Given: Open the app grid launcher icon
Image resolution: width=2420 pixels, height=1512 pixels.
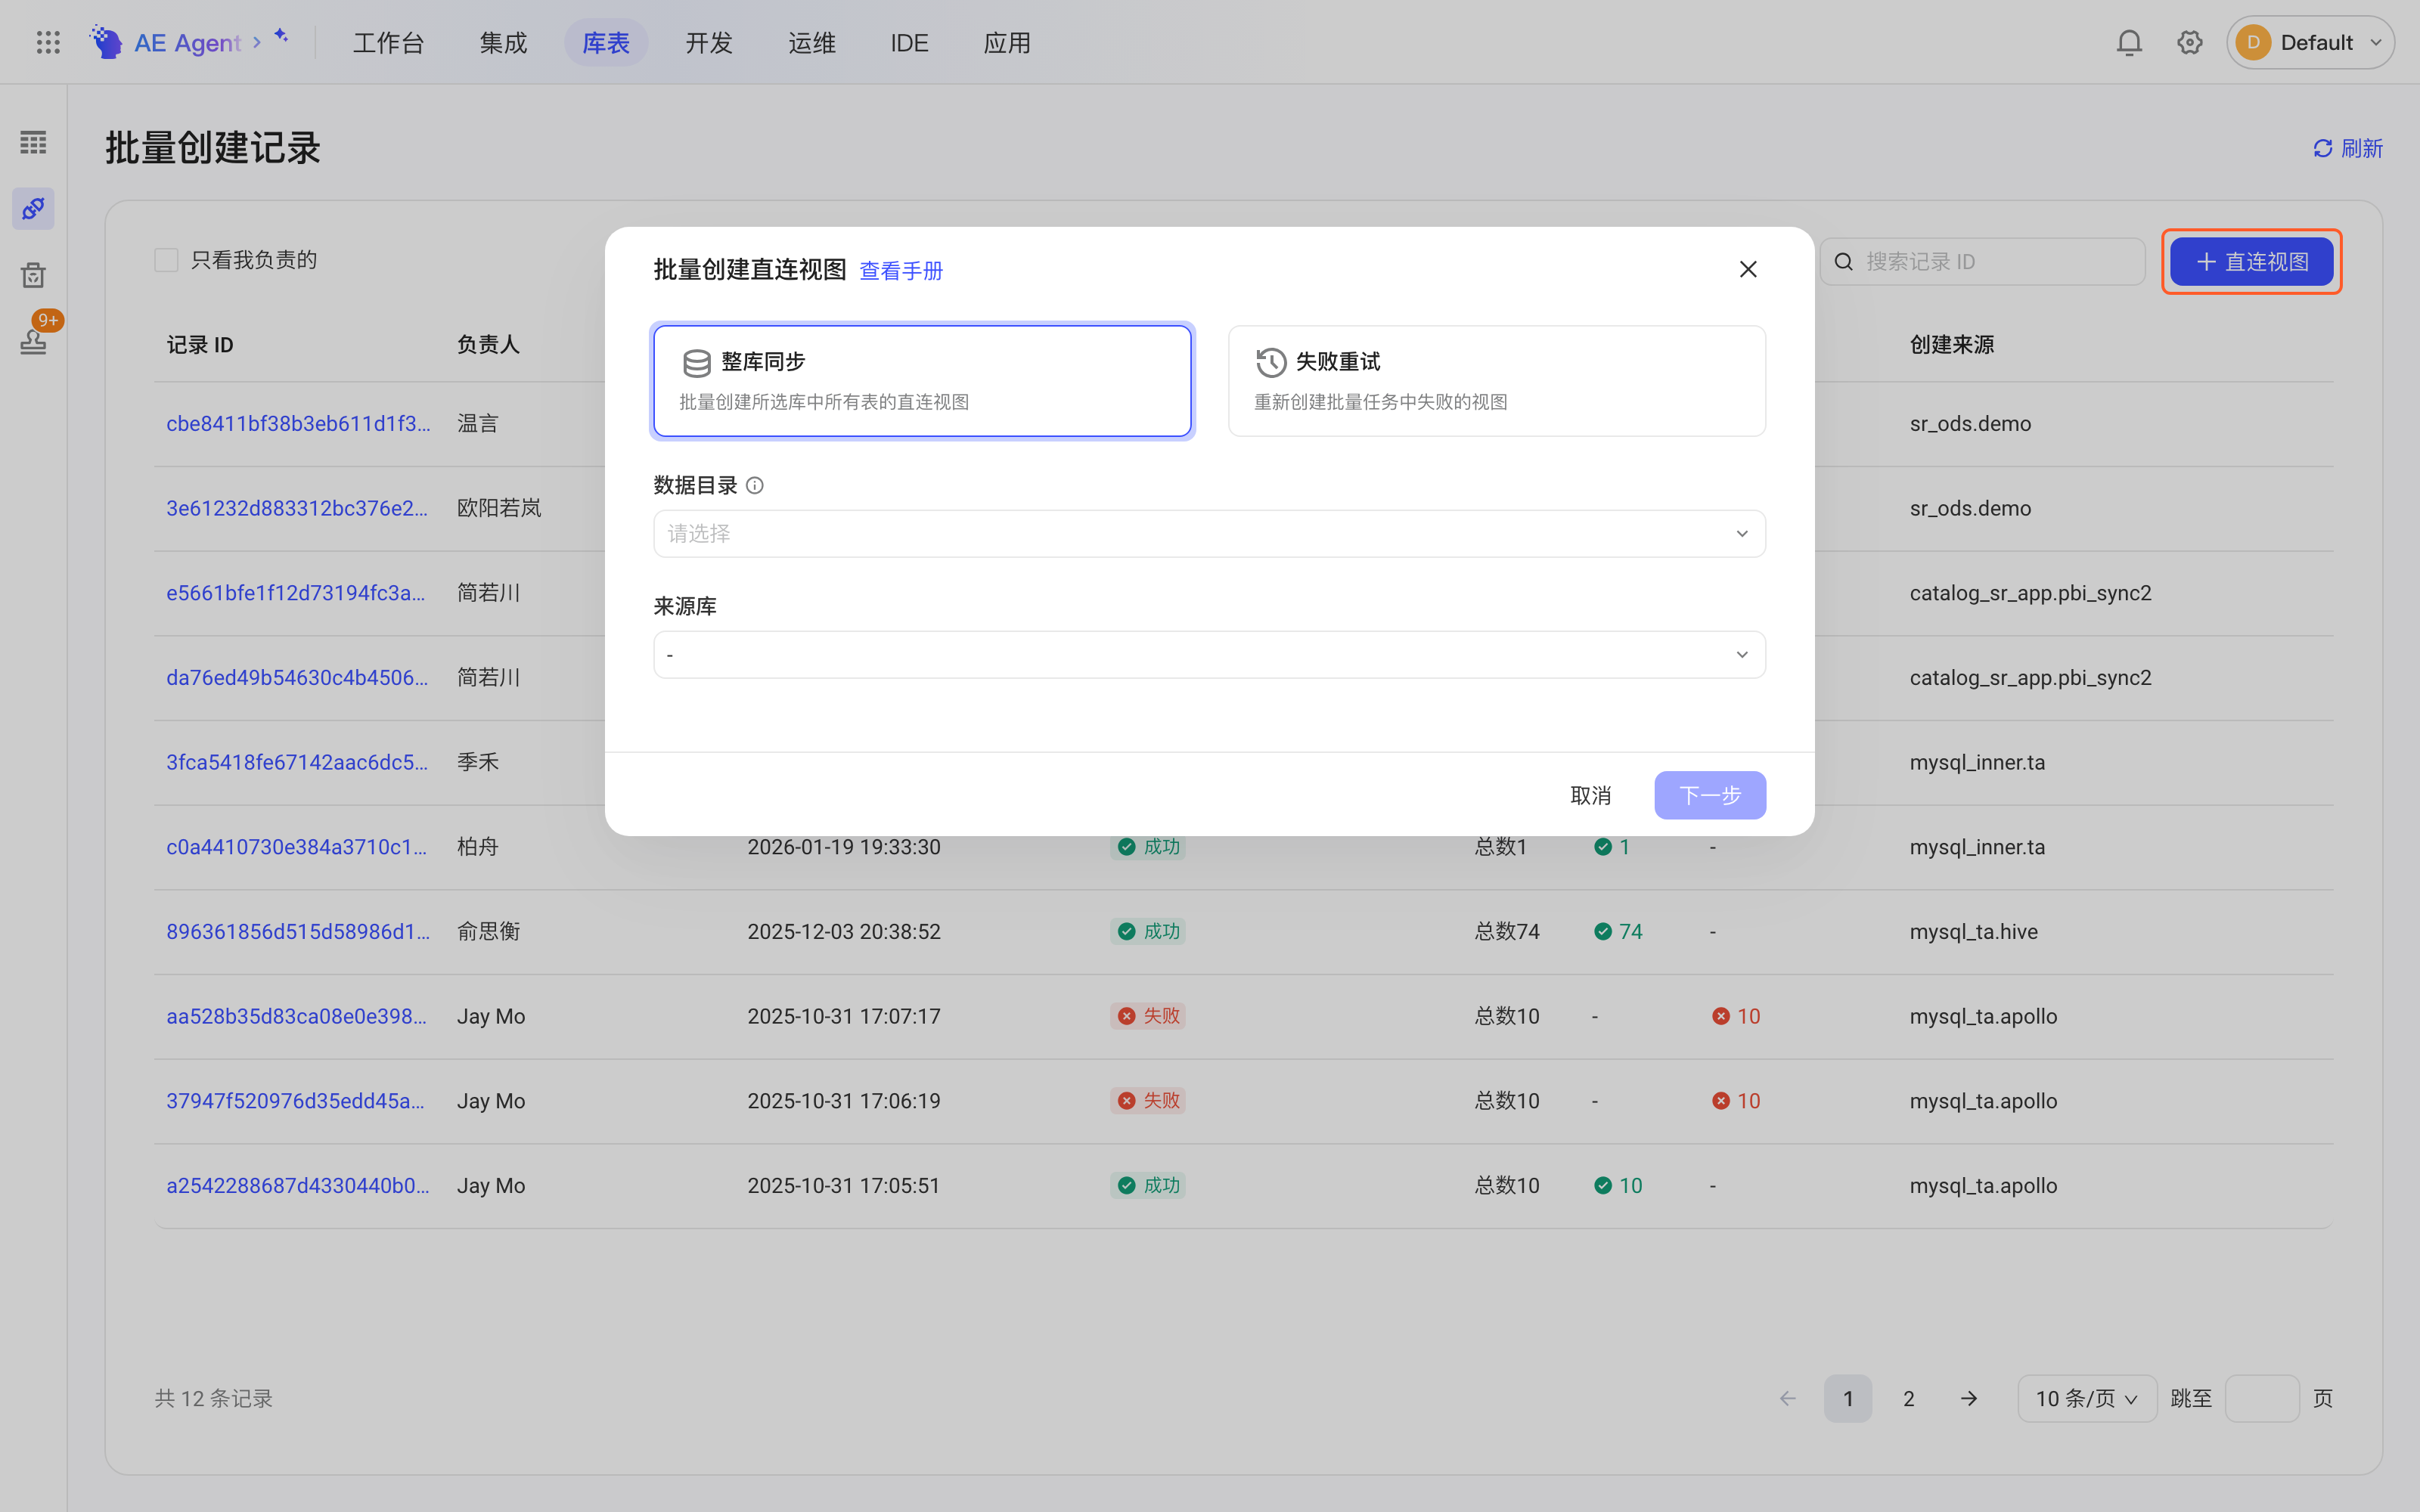Looking at the screenshot, I should pyautogui.click(x=48, y=42).
